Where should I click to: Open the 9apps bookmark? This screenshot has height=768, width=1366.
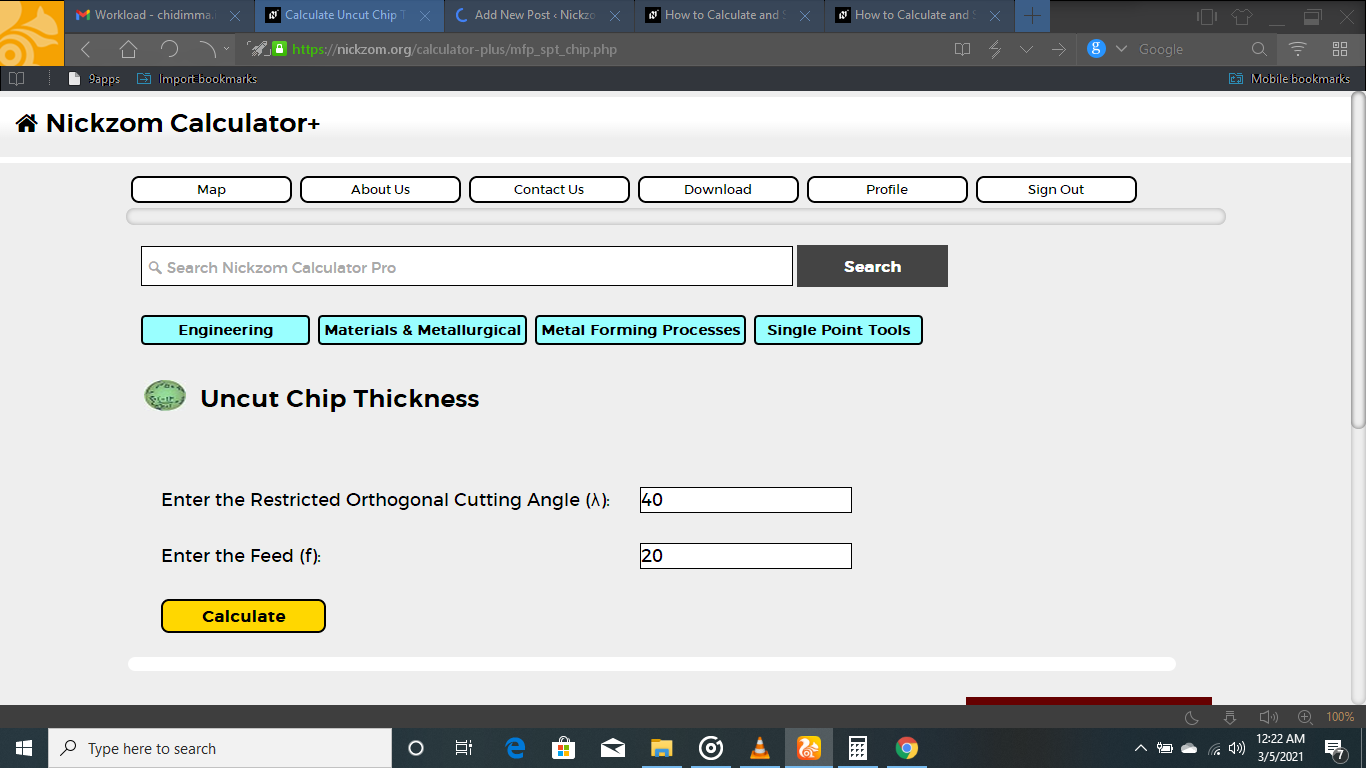[x=94, y=79]
